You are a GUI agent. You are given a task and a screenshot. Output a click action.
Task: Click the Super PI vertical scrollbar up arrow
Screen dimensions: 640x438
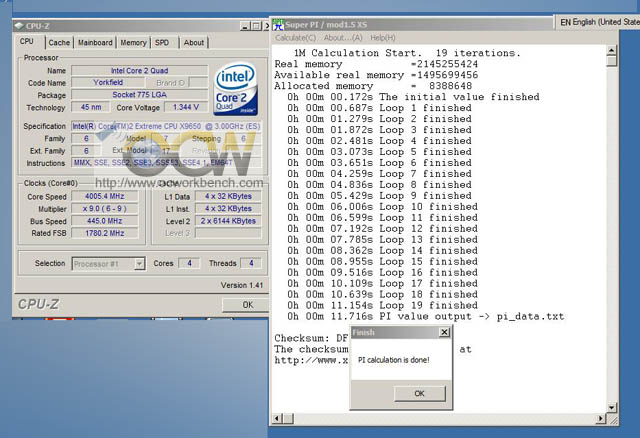(x=611, y=51)
